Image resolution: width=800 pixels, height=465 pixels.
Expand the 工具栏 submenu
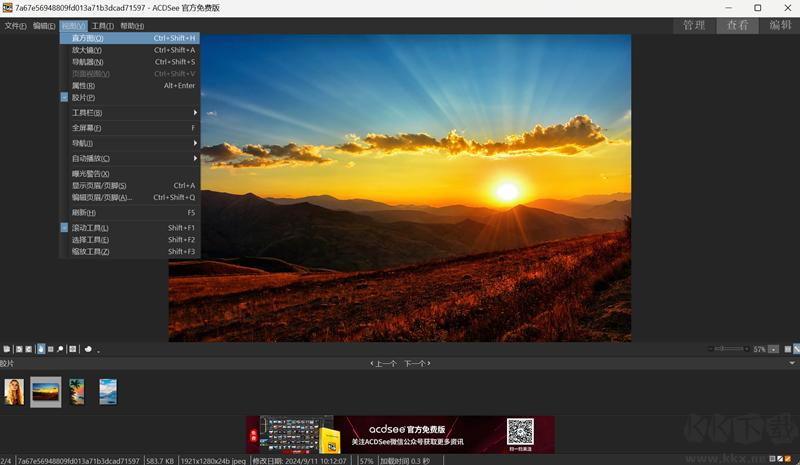pos(130,112)
